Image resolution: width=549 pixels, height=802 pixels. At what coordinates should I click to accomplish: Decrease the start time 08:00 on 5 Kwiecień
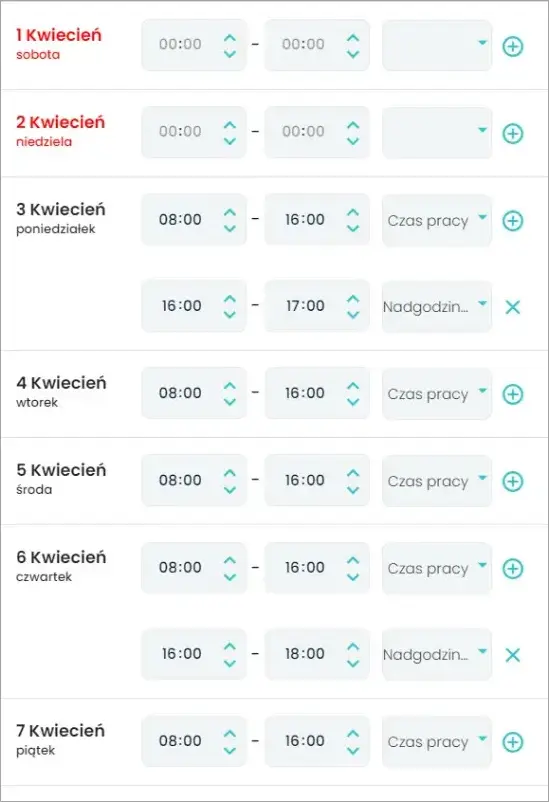[230, 489]
